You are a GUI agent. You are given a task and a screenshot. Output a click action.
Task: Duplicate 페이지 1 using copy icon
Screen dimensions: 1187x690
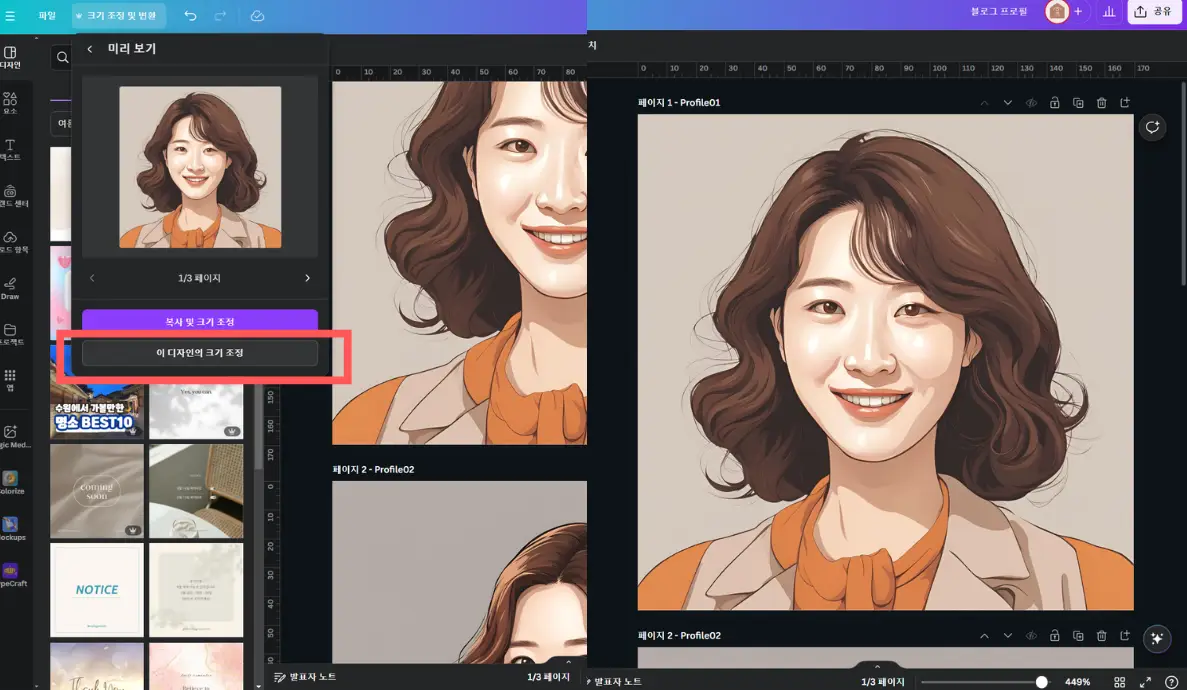point(1078,102)
